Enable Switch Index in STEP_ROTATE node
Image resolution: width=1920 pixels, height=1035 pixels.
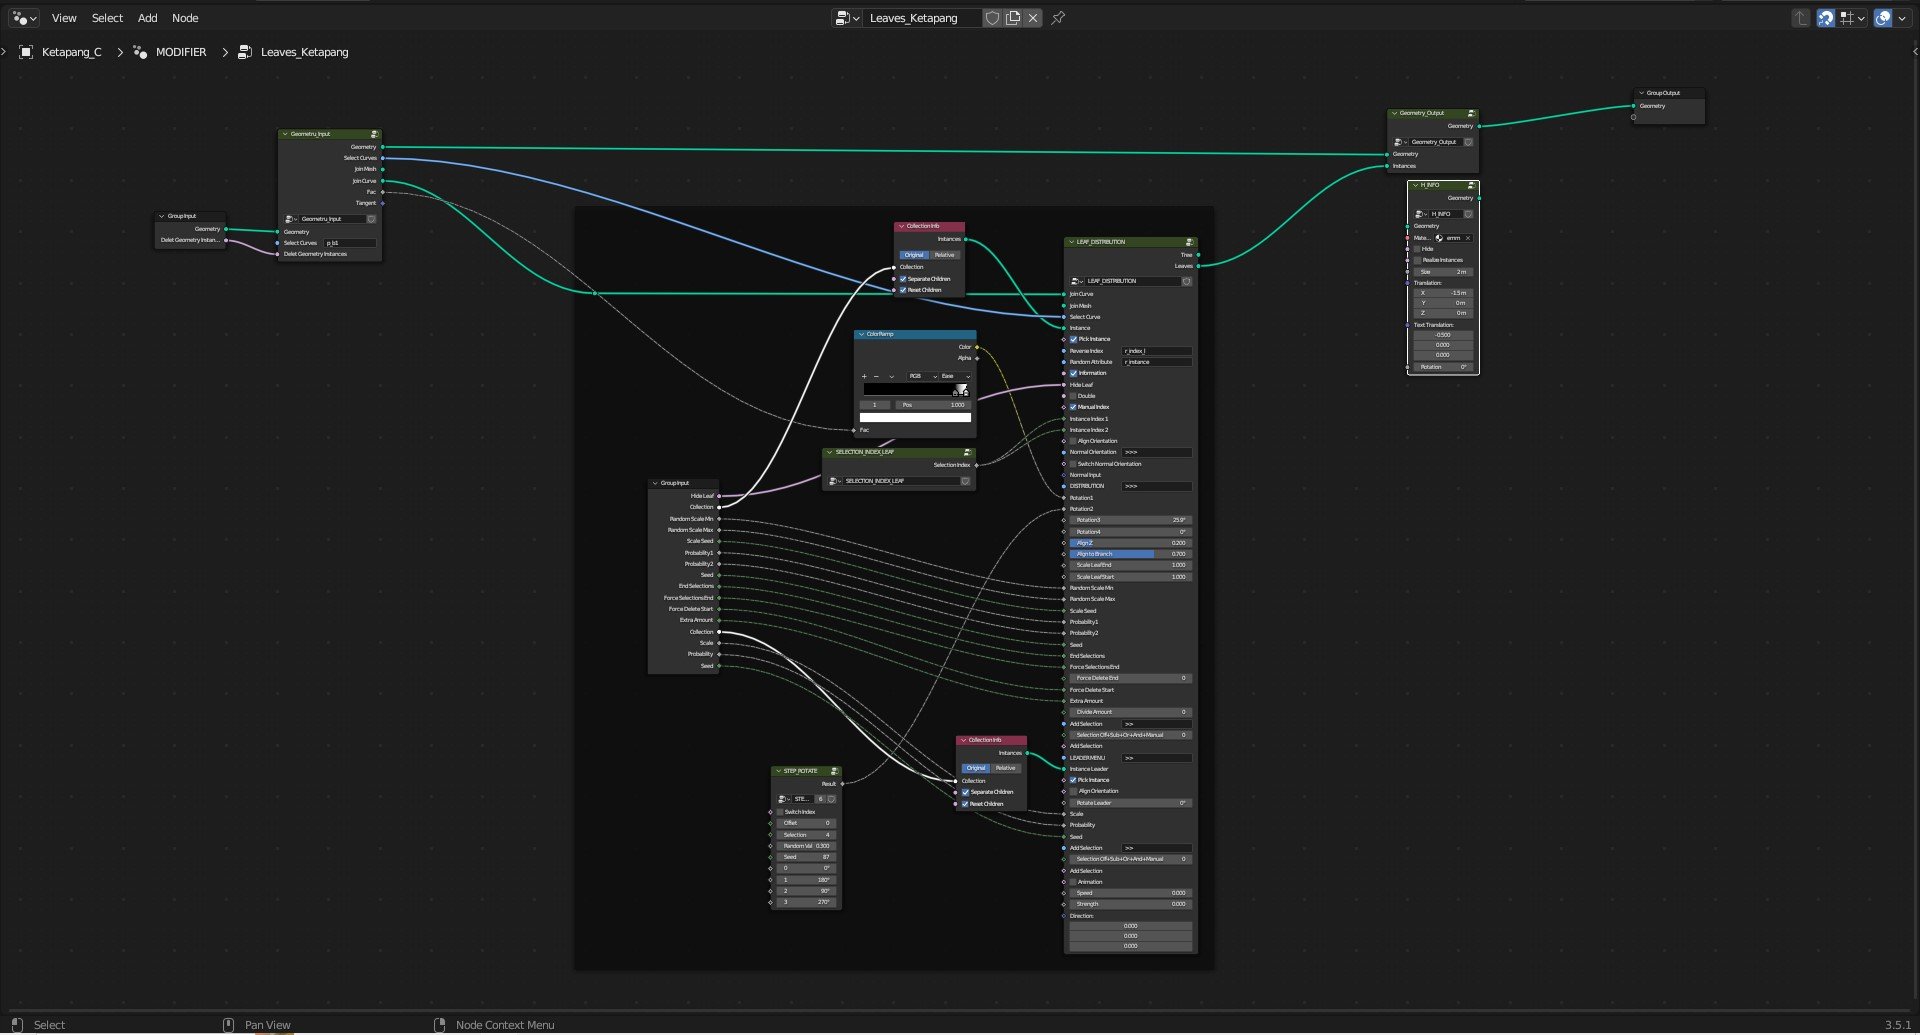780,812
